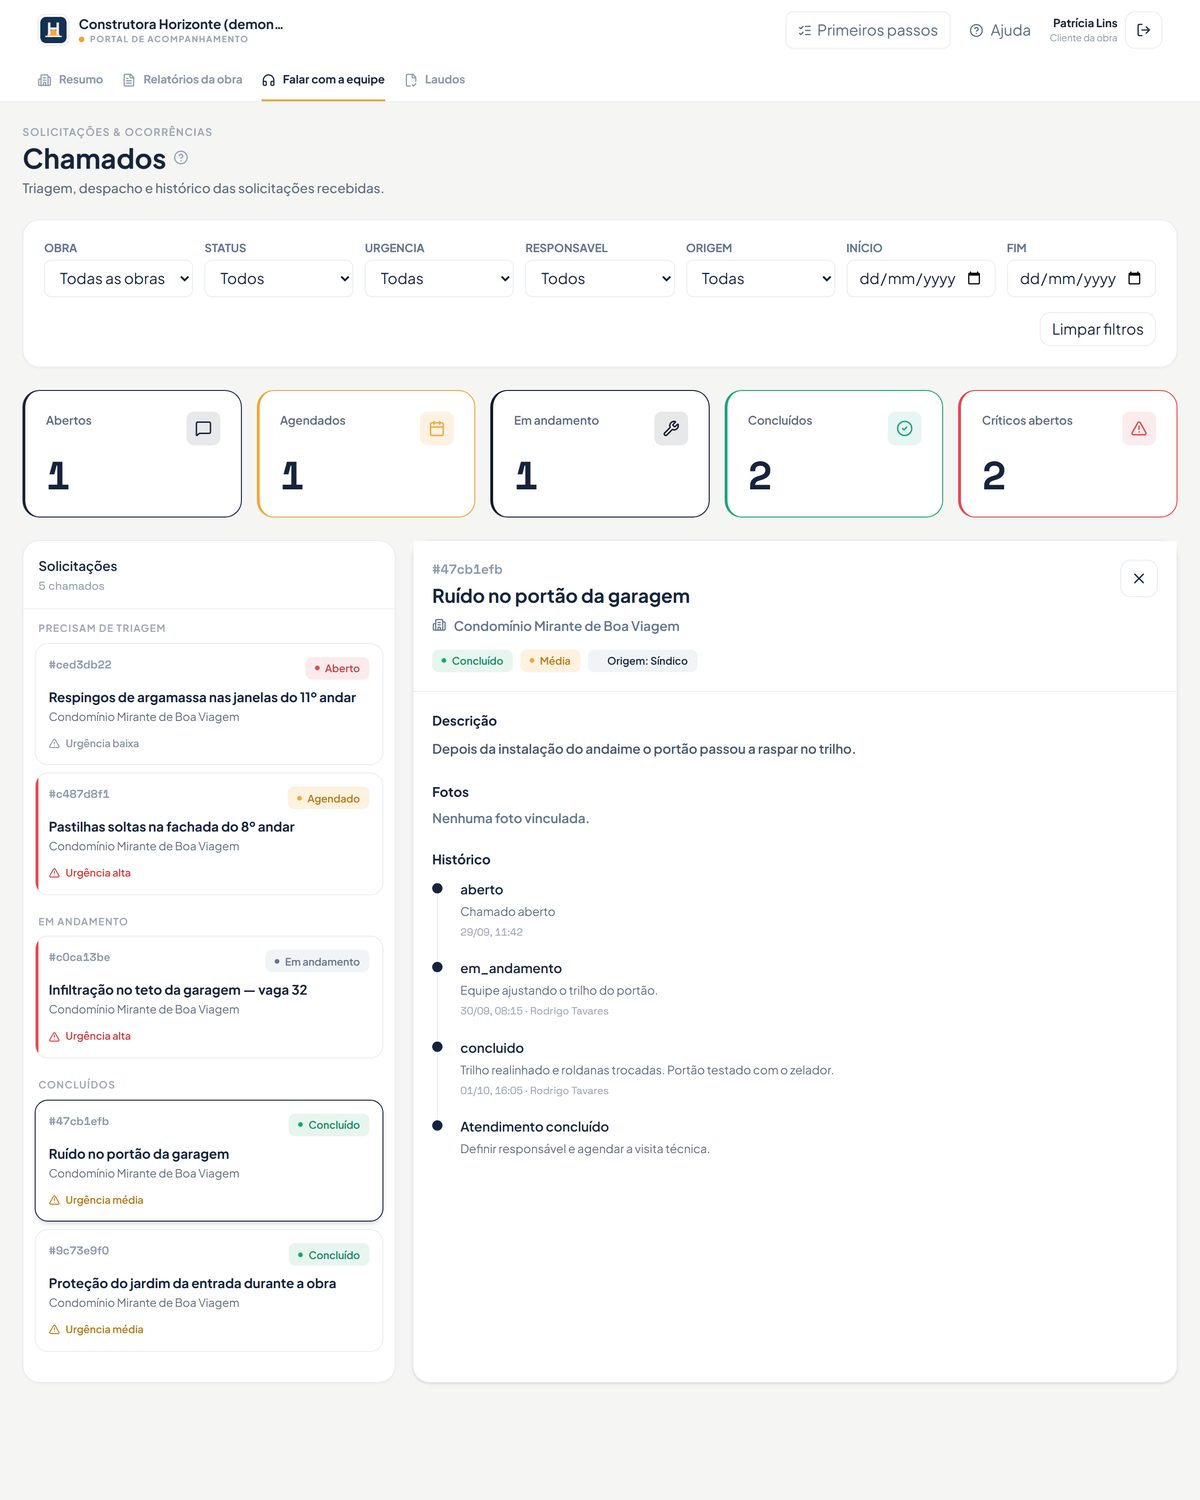1200x1500 pixels.
Task: Filter by the Abertos summary card
Action: pos(132,453)
